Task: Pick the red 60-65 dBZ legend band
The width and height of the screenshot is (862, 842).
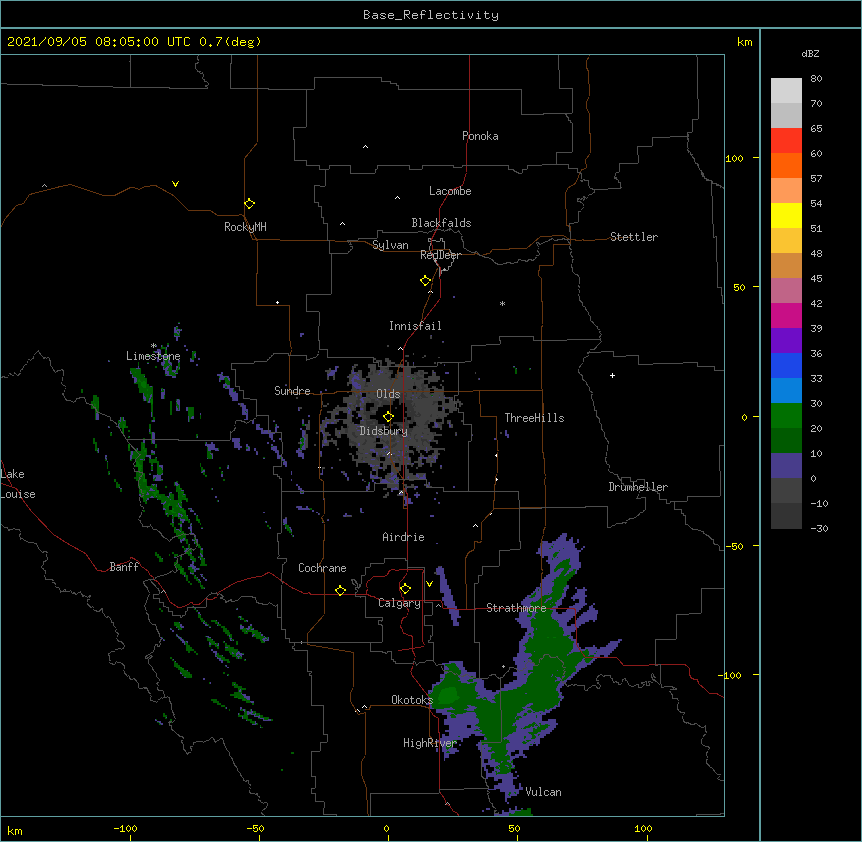Action: [786, 140]
